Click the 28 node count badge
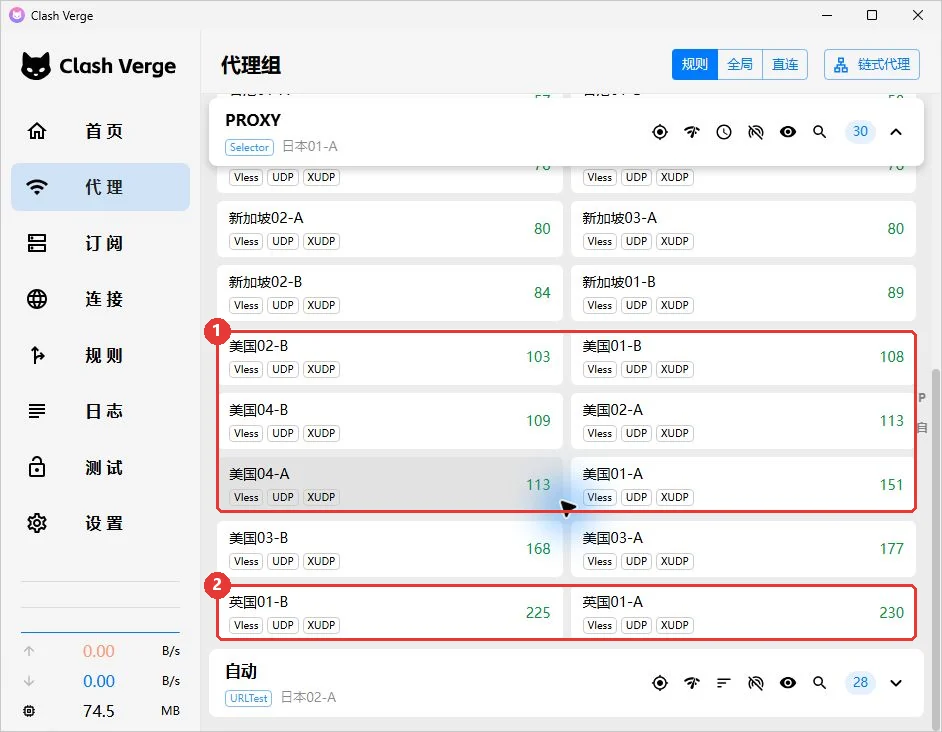This screenshot has width=942, height=732. point(860,682)
